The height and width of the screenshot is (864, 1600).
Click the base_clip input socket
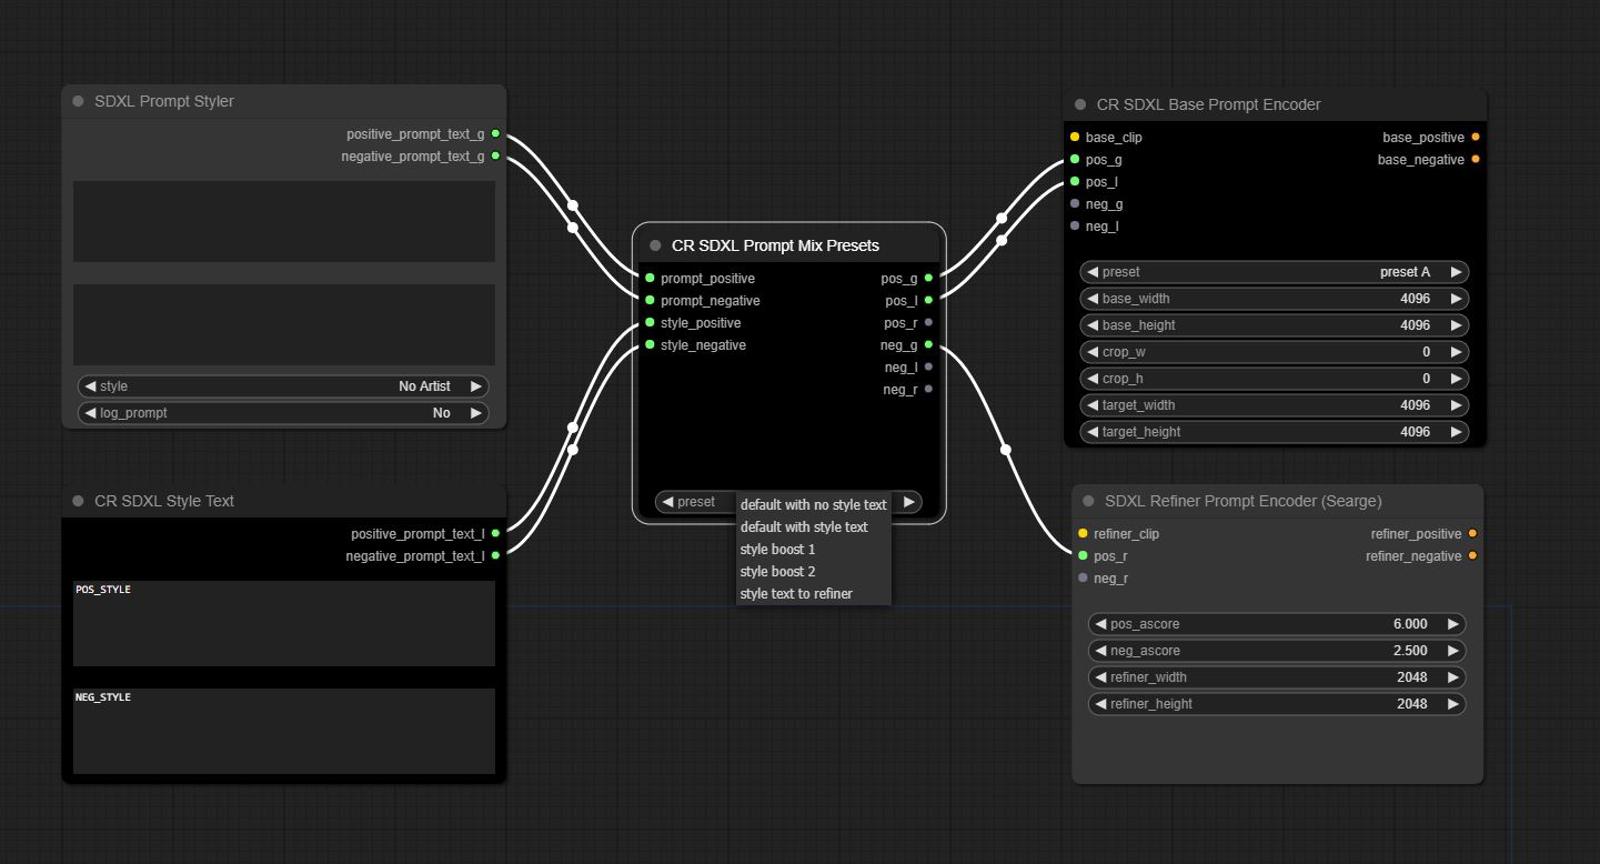[x=1075, y=137]
